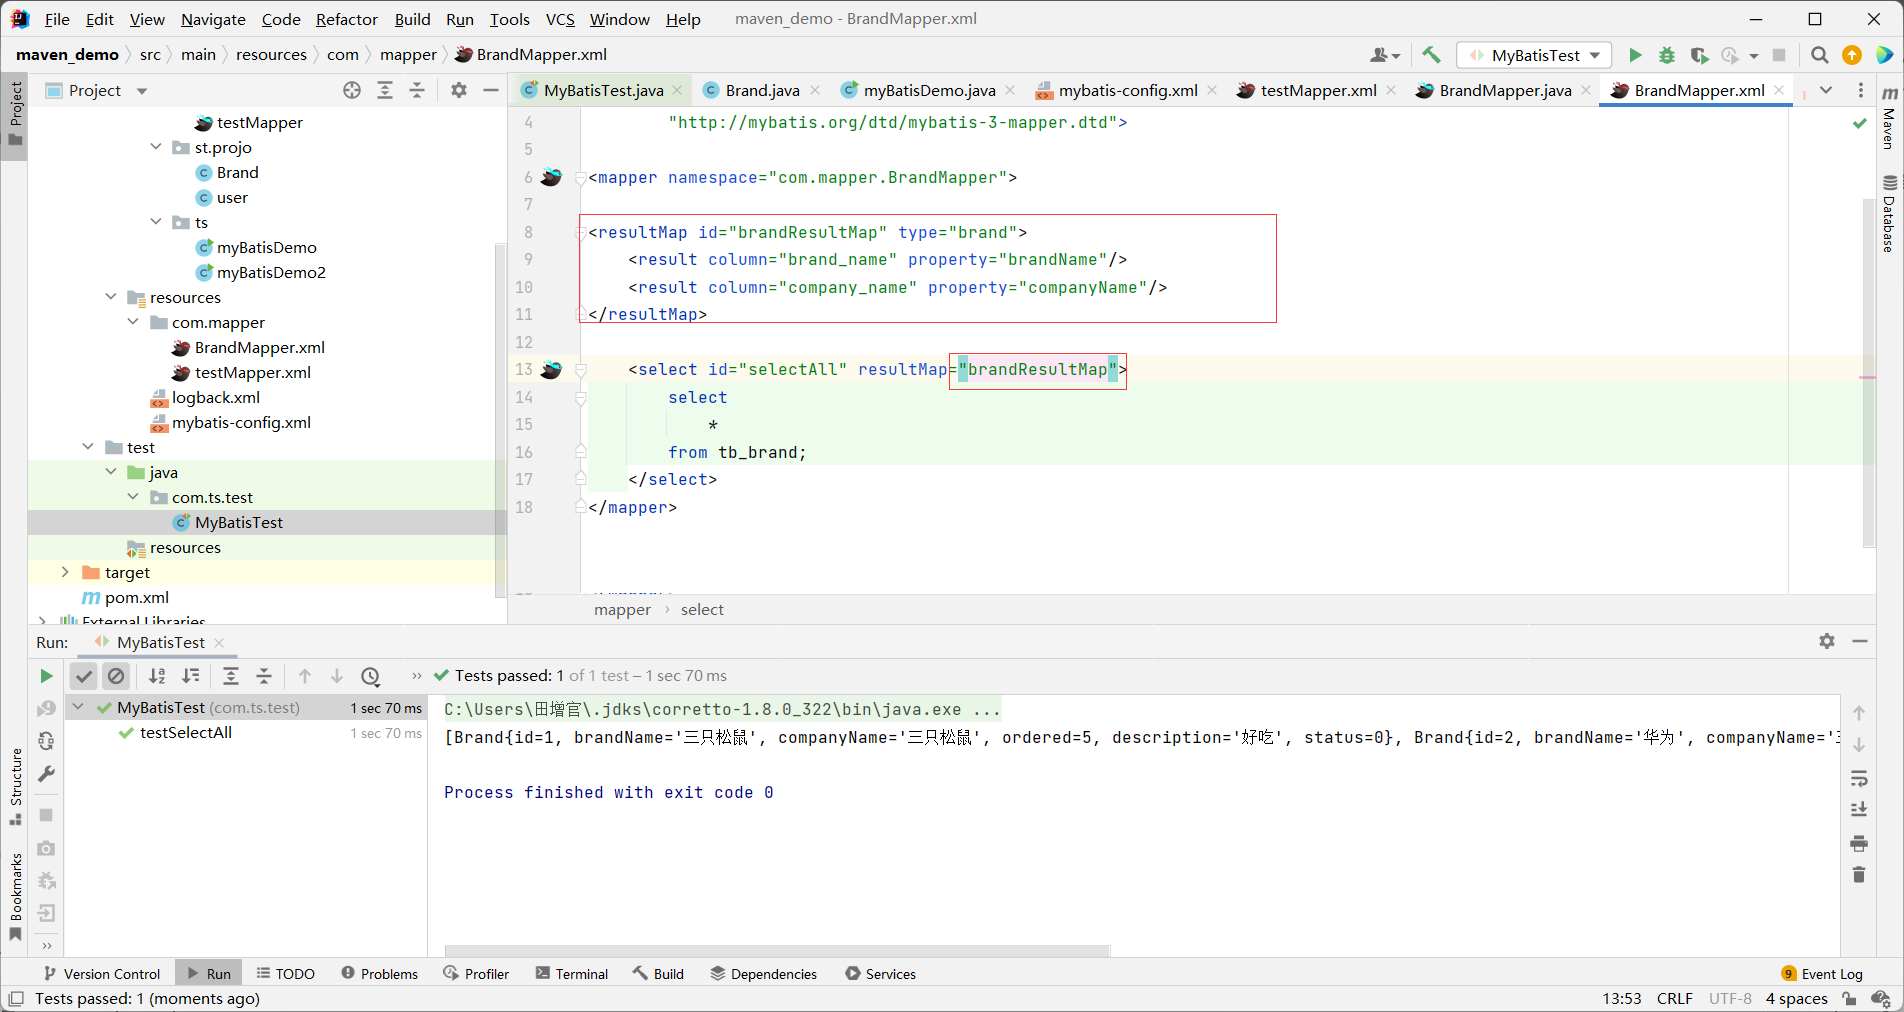Rerun tests in the Run panel
This screenshot has height=1012, width=1904.
(x=46, y=676)
